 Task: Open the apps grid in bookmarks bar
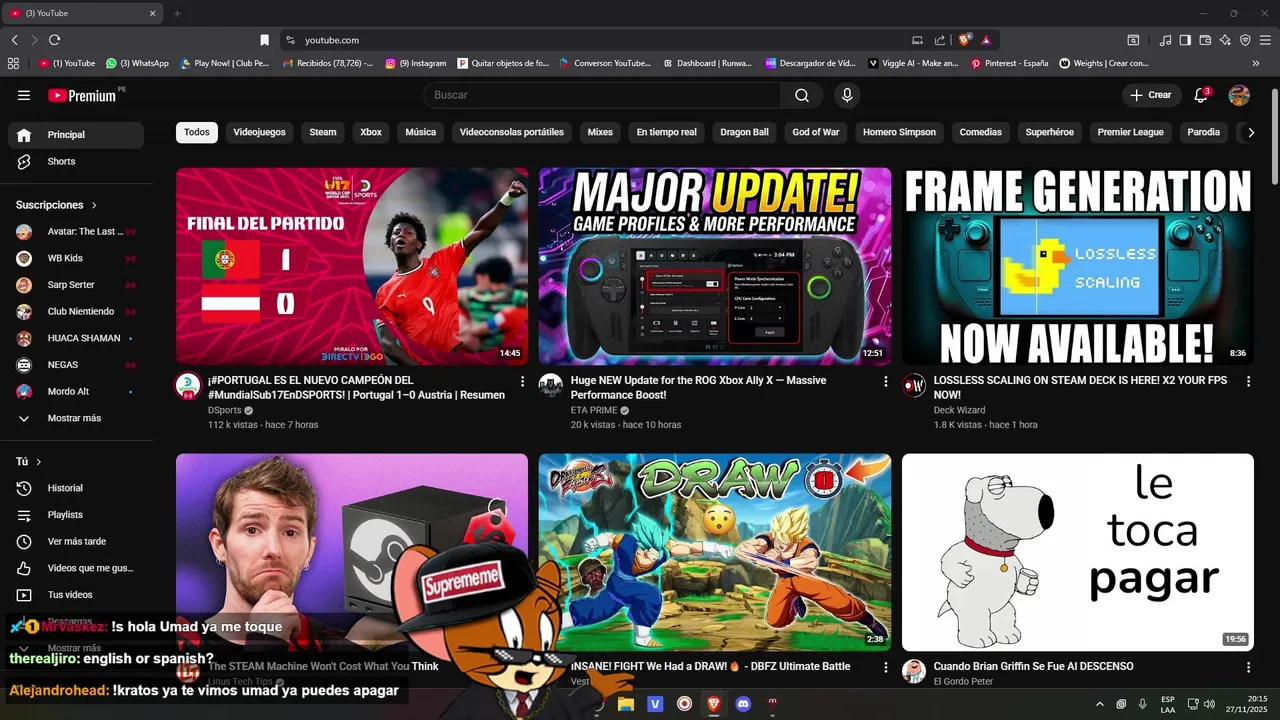coord(13,63)
